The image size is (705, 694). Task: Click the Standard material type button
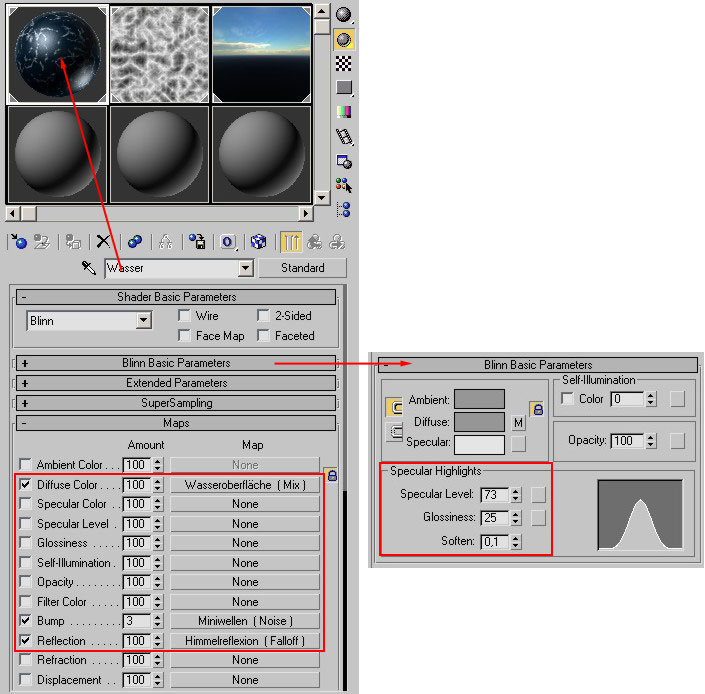302,268
